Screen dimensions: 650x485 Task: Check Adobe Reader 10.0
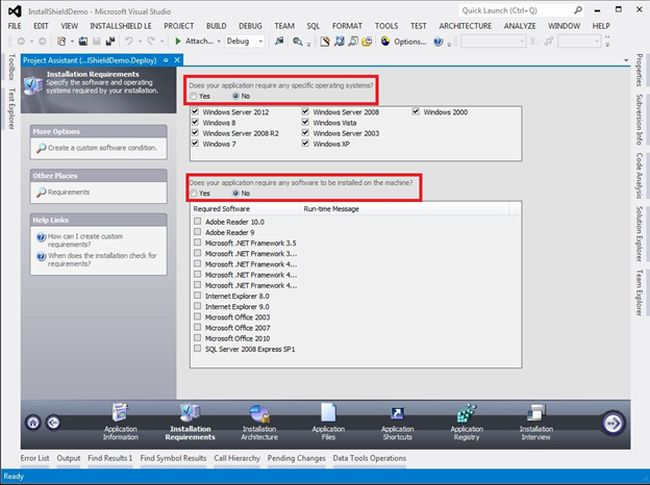pyautogui.click(x=197, y=221)
